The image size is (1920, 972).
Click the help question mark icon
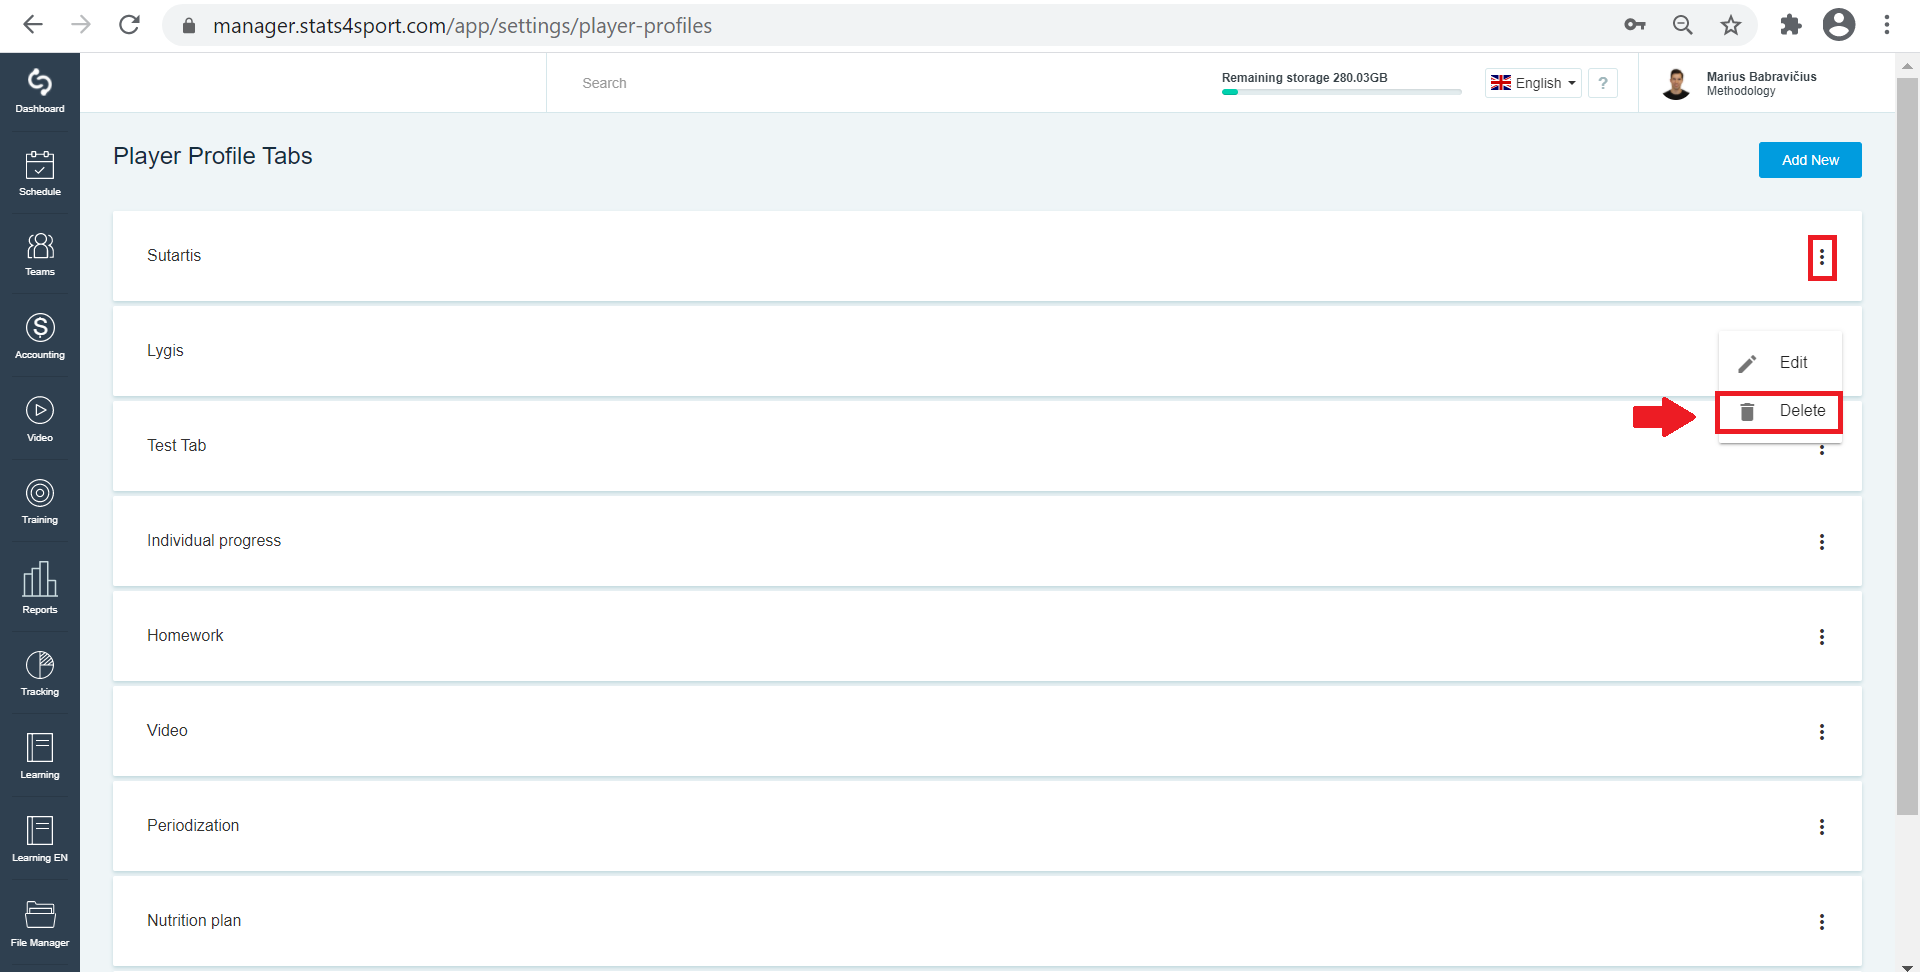click(1603, 83)
